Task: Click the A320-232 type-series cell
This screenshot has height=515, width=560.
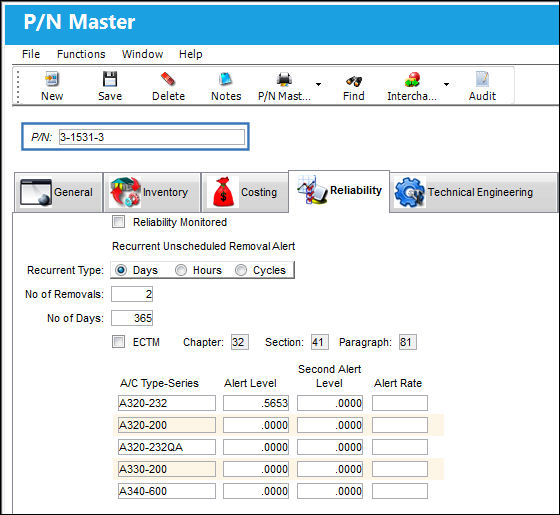Action: [x=167, y=403]
